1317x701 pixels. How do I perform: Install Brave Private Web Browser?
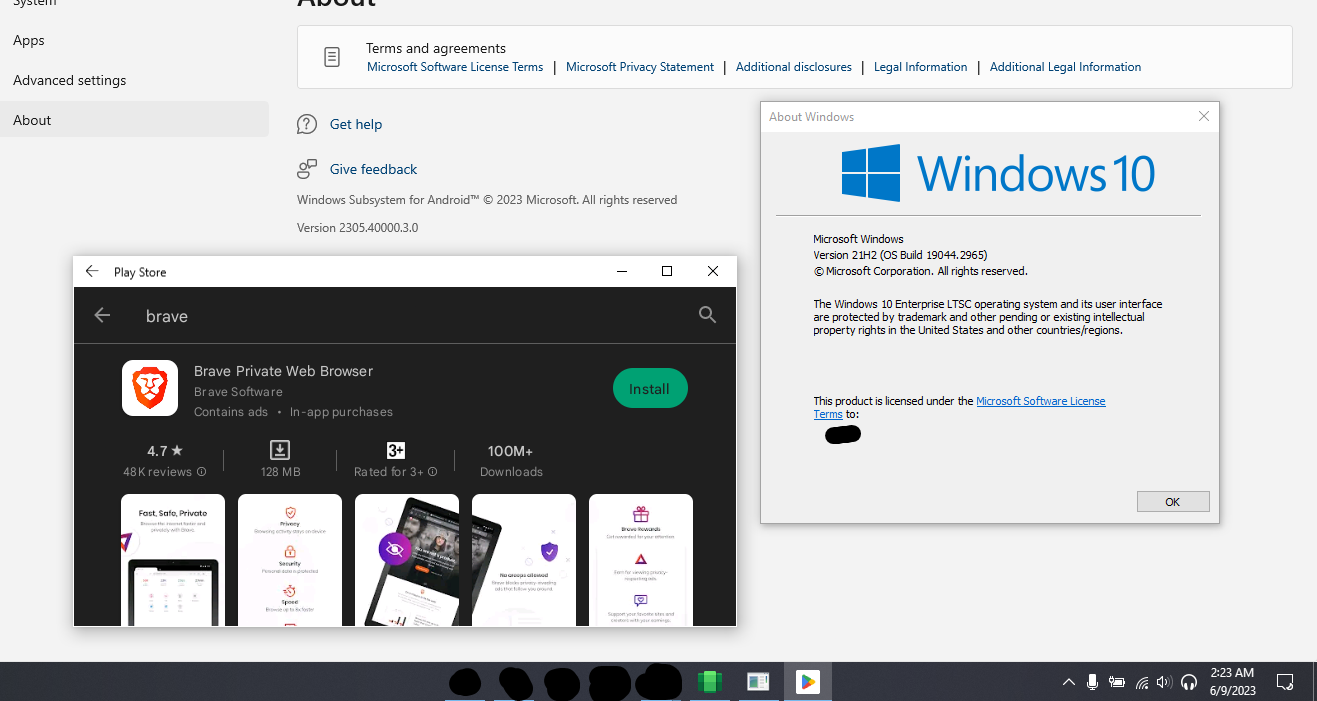[x=650, y=388]
